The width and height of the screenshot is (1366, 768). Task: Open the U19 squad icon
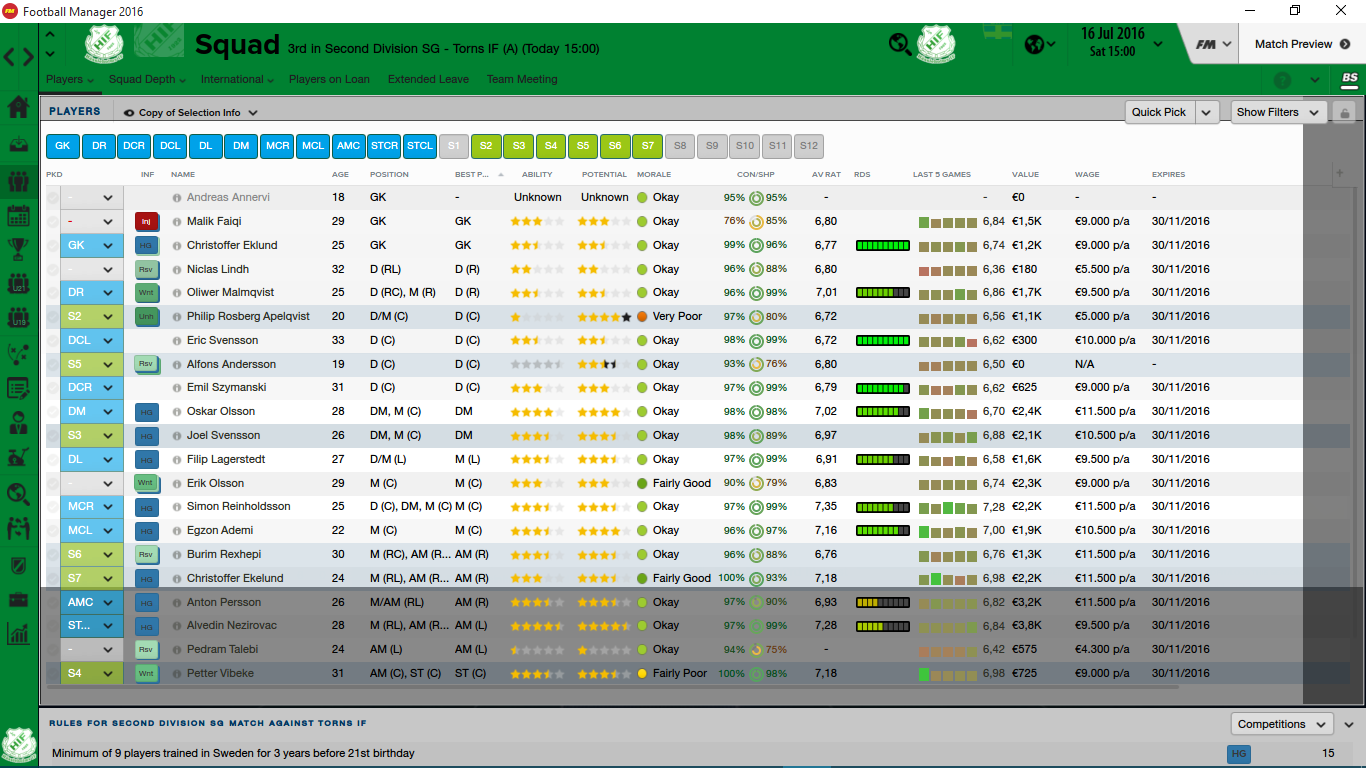coord(18,320)
